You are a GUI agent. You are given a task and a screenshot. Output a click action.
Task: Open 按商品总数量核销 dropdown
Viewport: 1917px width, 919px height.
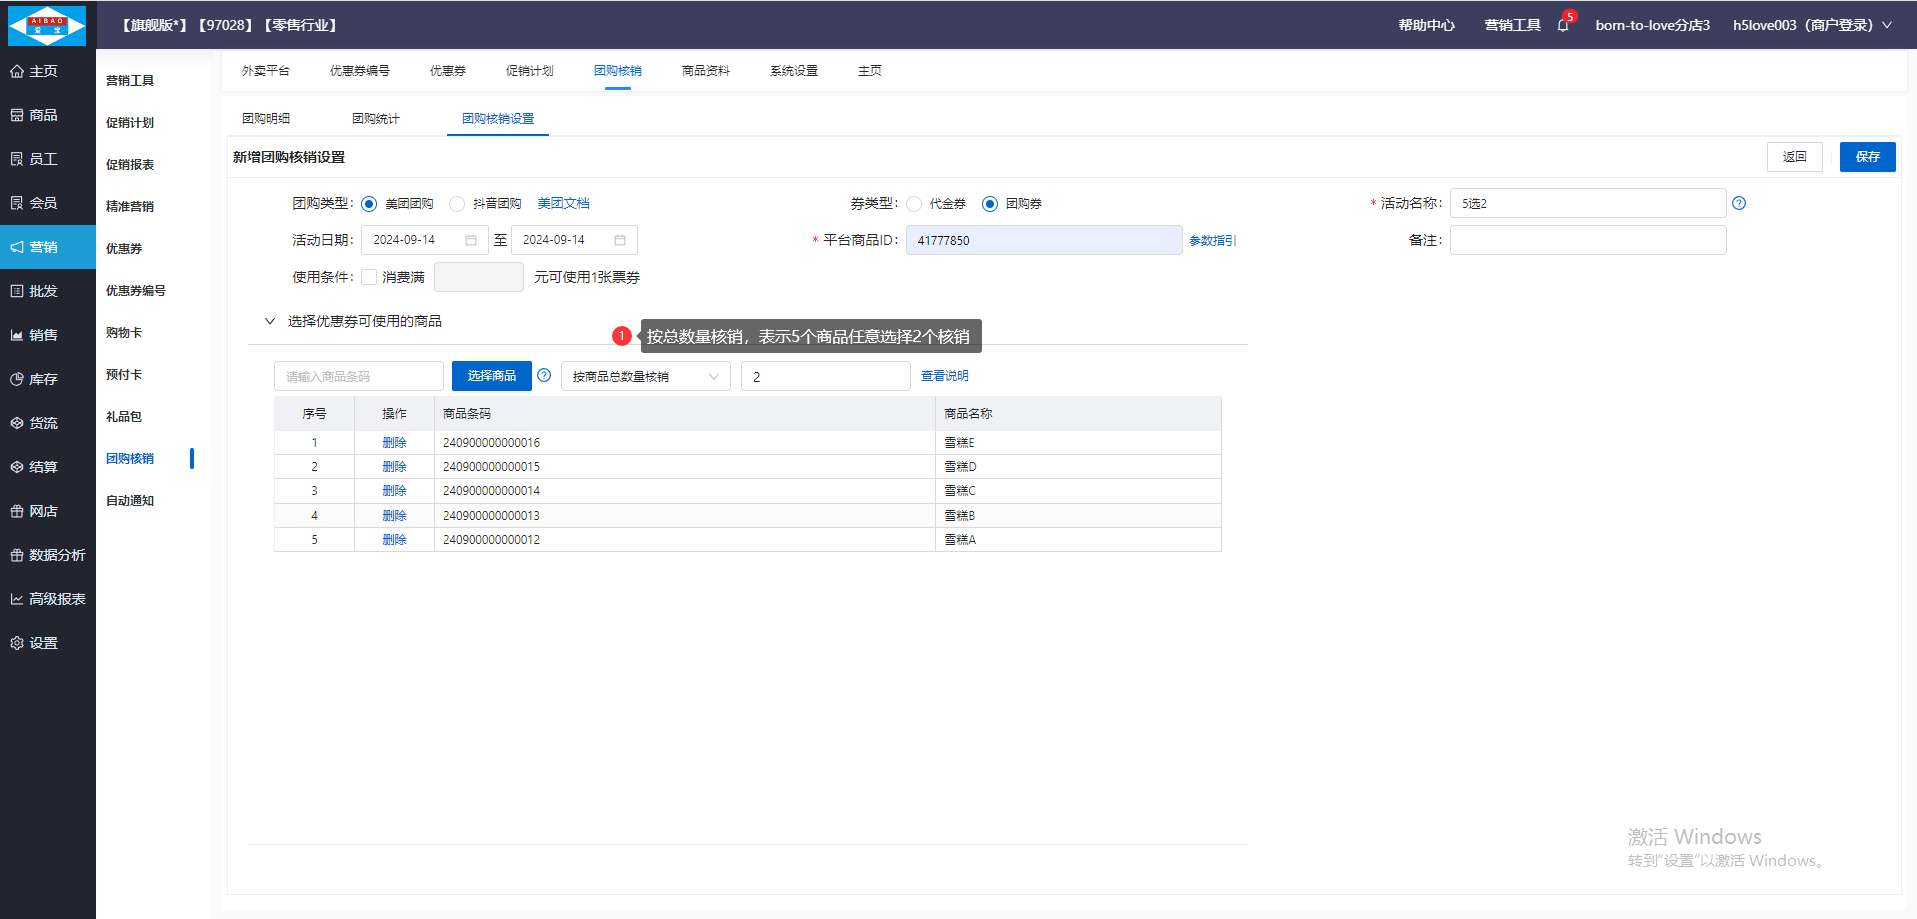click(645, 376)
